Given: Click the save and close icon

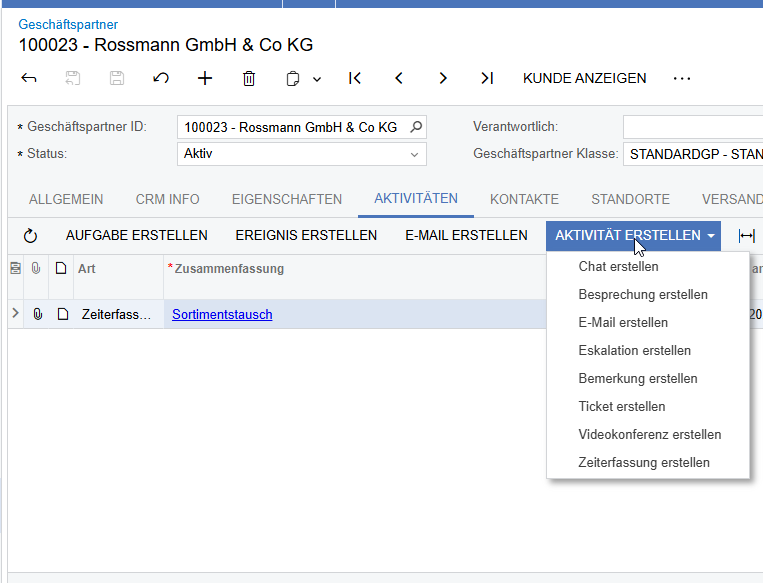Looking at the screenshot, I should [x=73, y=78].
